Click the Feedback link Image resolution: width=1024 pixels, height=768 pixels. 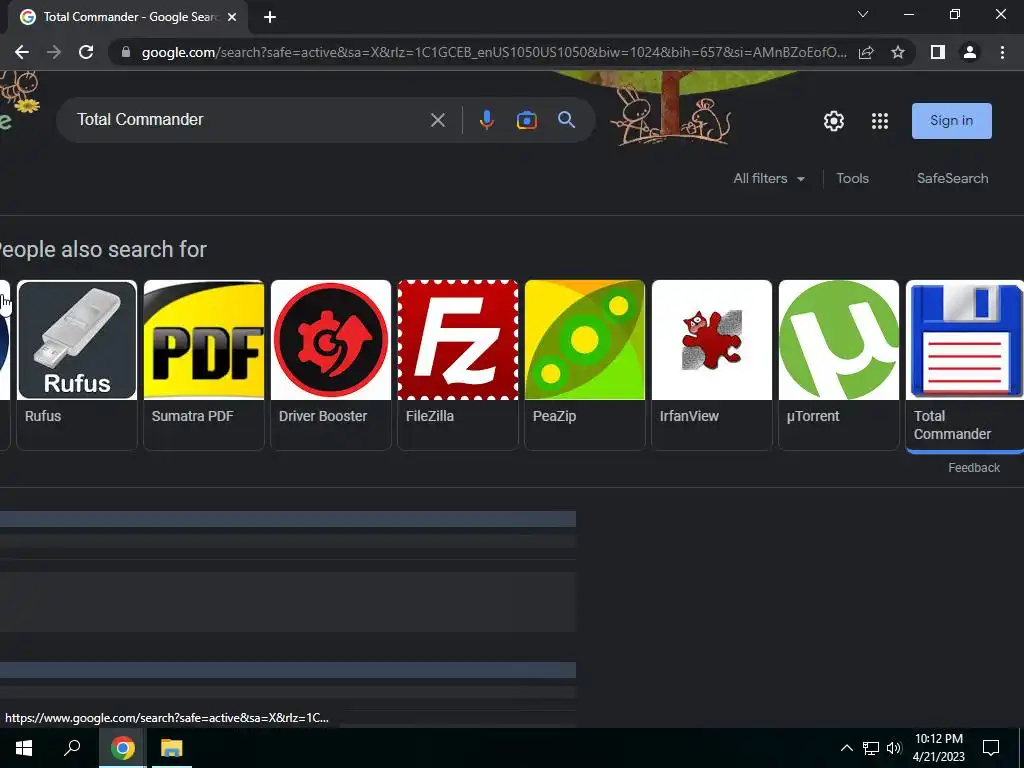click(974, 468)
